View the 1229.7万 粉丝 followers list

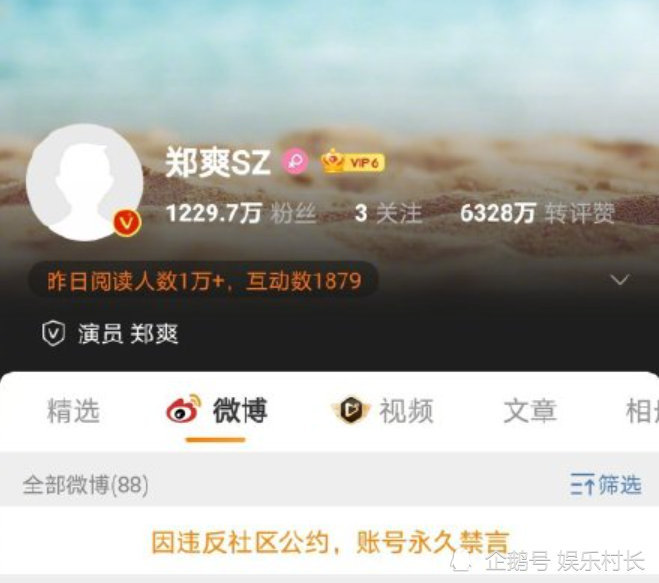coord(241,213)
